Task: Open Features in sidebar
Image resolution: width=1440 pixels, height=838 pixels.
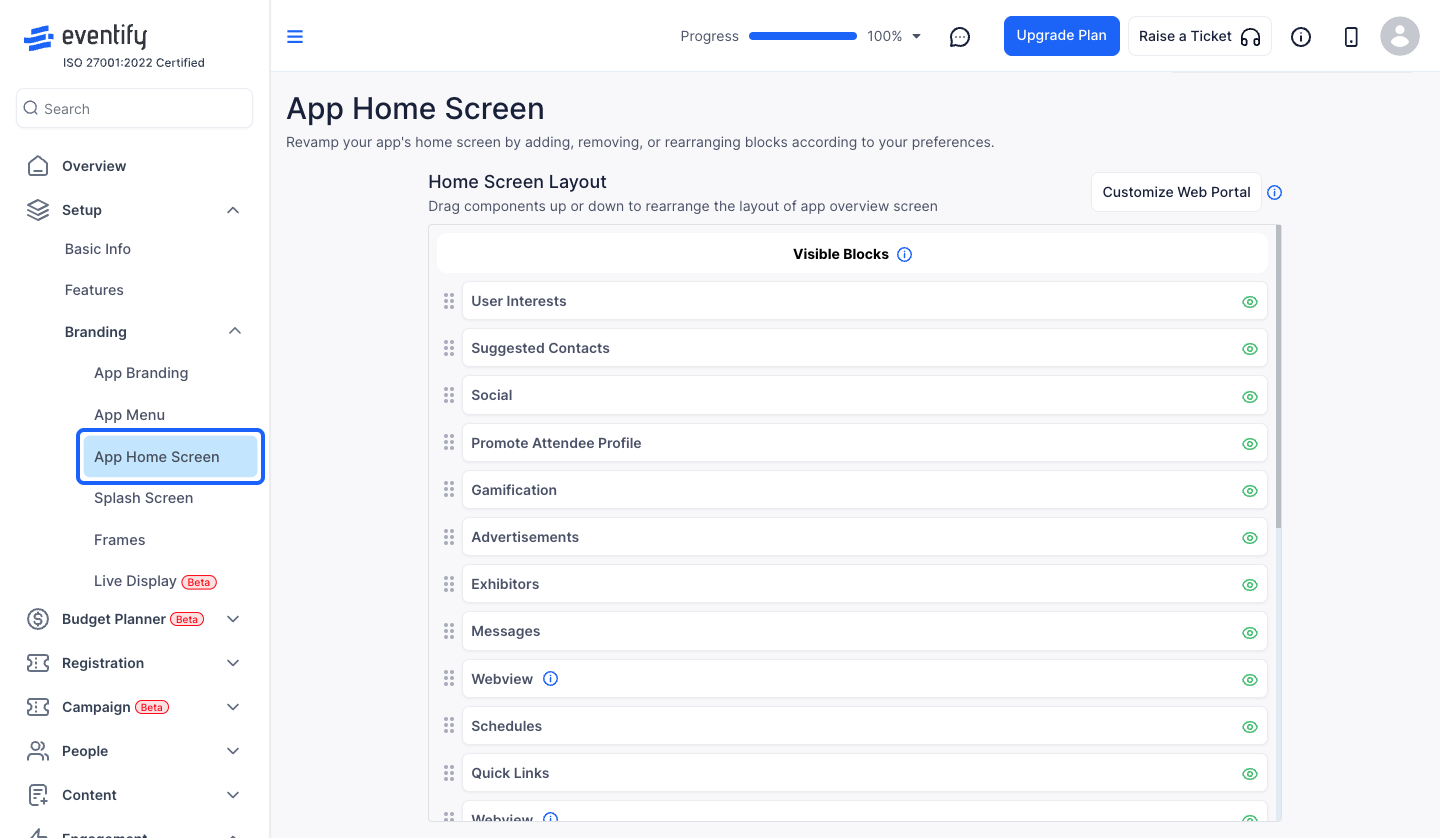Action: pyautogui.click(x=94, y=290)
